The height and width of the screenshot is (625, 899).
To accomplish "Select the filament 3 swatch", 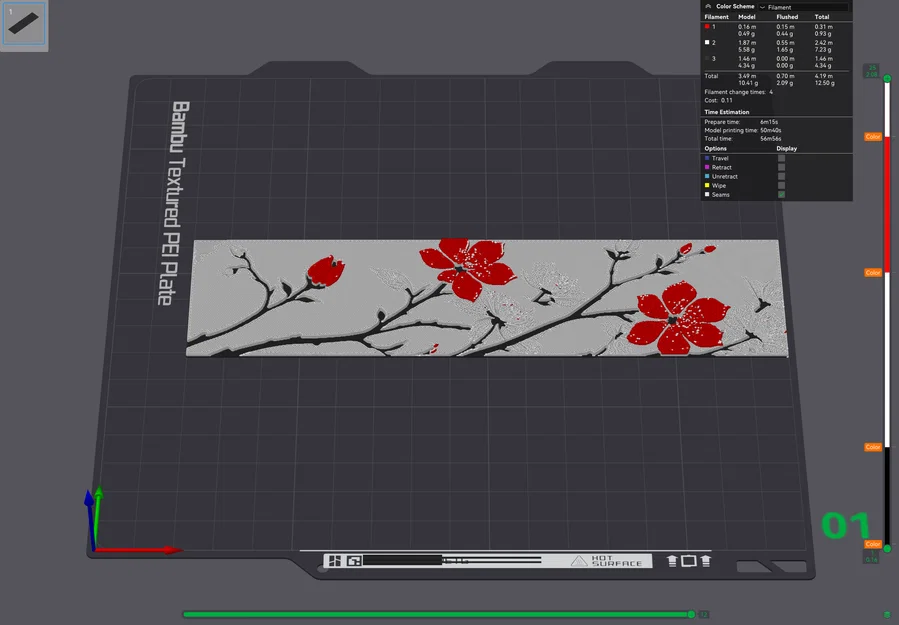I will (x=706, y=59).
